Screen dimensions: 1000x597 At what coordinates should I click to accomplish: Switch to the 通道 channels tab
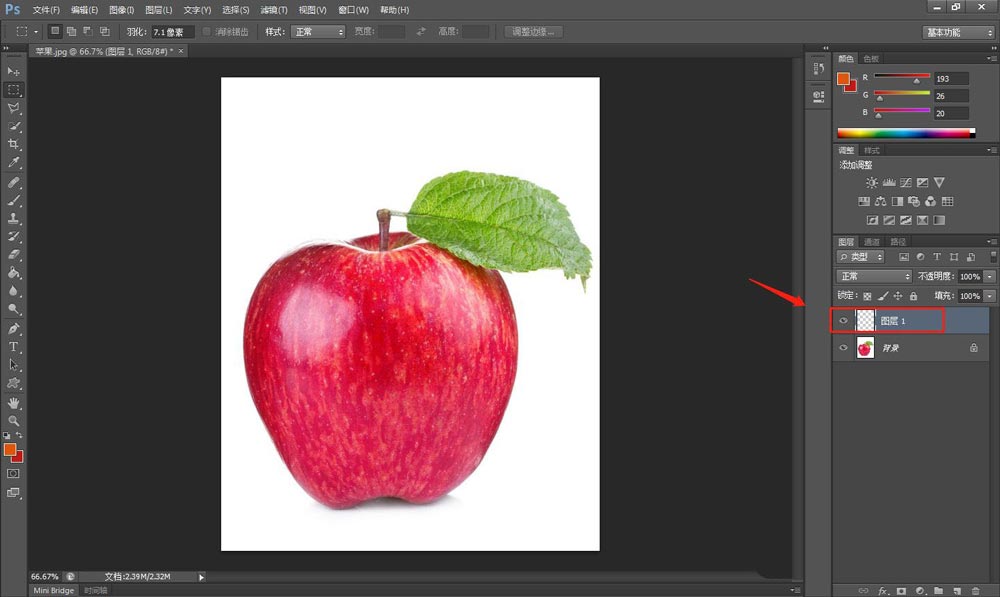click(872, 242)
